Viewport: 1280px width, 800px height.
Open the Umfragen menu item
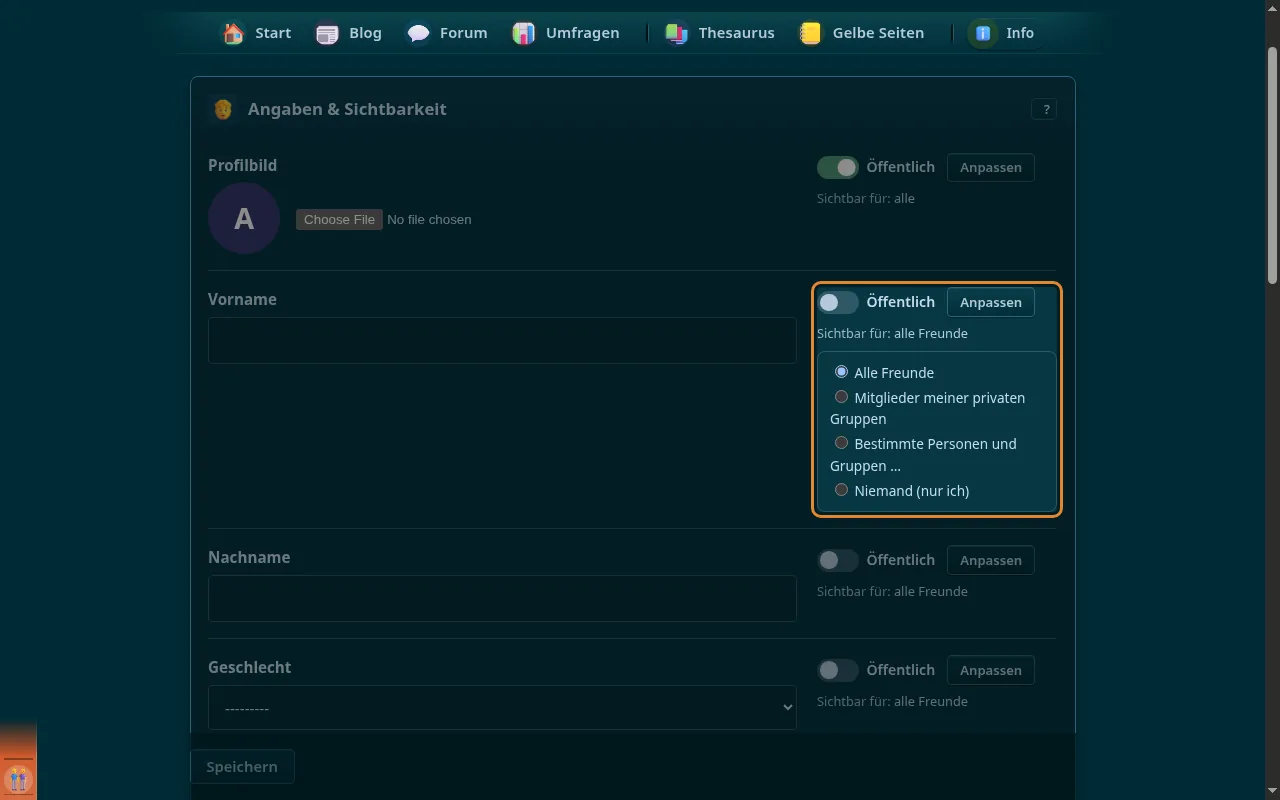tap(566, 33)
